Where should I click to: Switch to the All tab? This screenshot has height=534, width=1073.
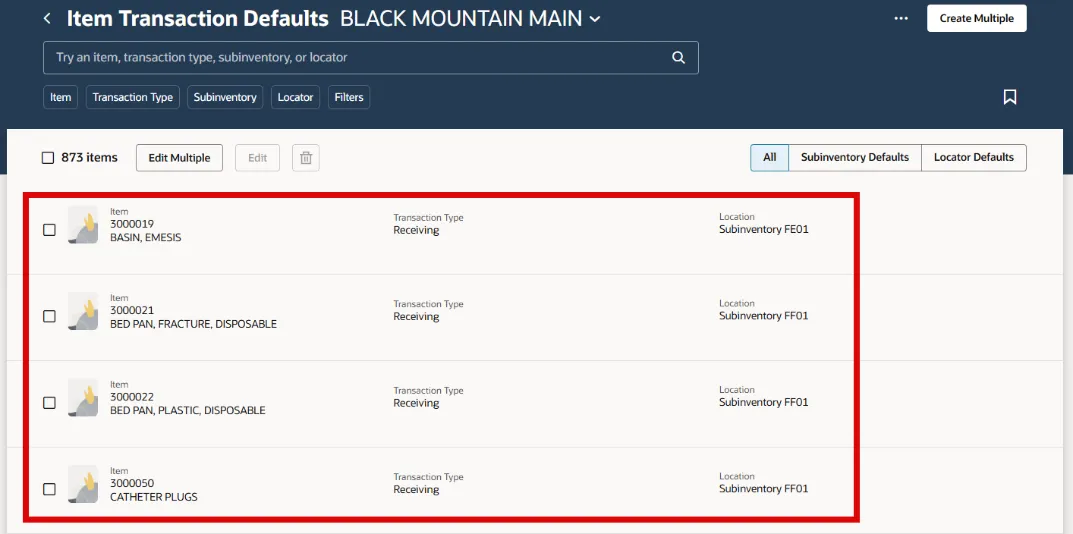[x=770, y=157]
